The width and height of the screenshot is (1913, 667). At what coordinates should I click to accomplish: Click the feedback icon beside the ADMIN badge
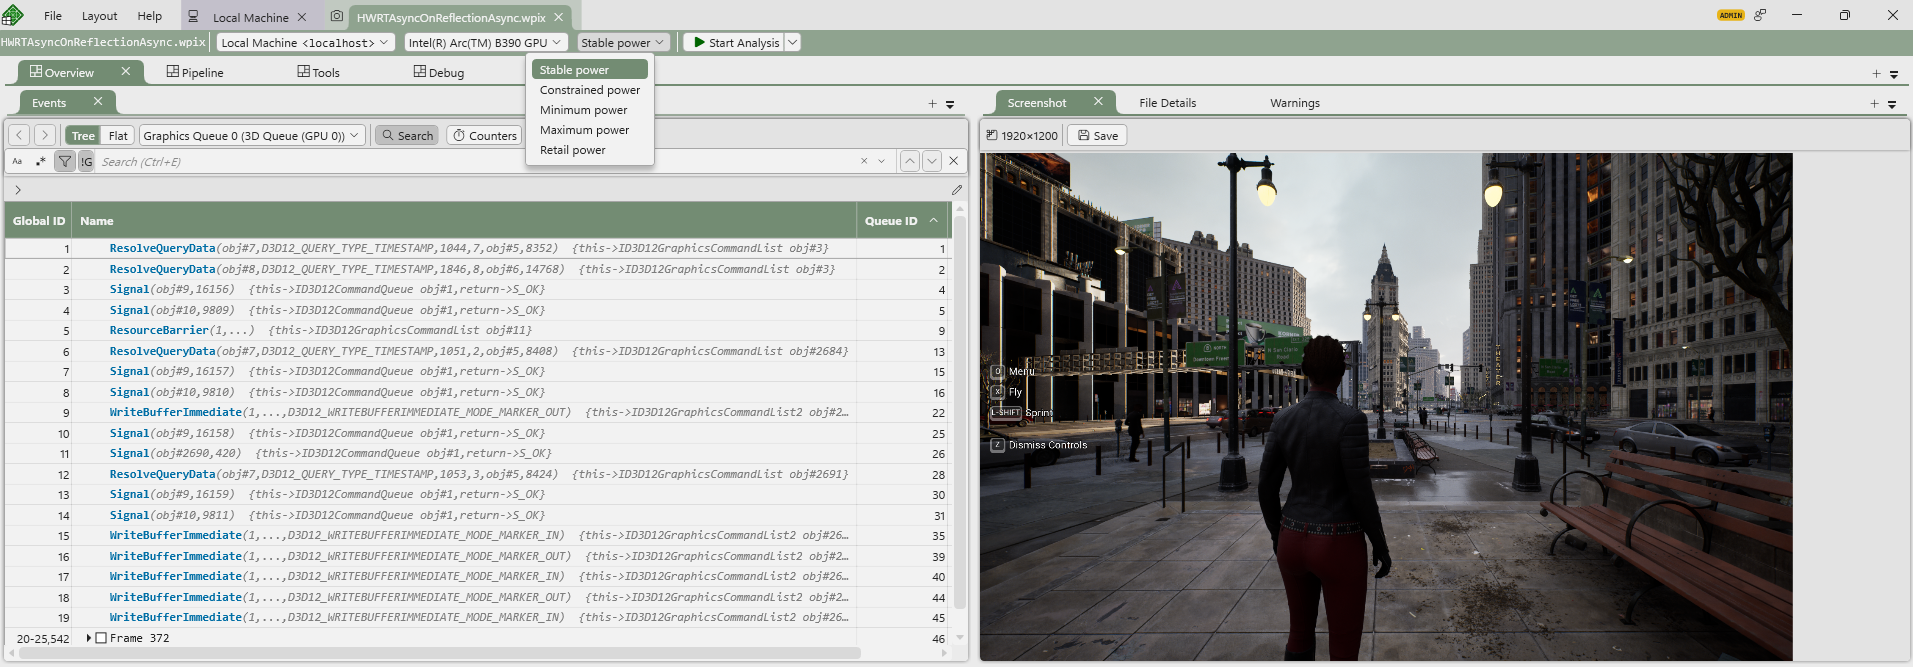coord(1760,15)
